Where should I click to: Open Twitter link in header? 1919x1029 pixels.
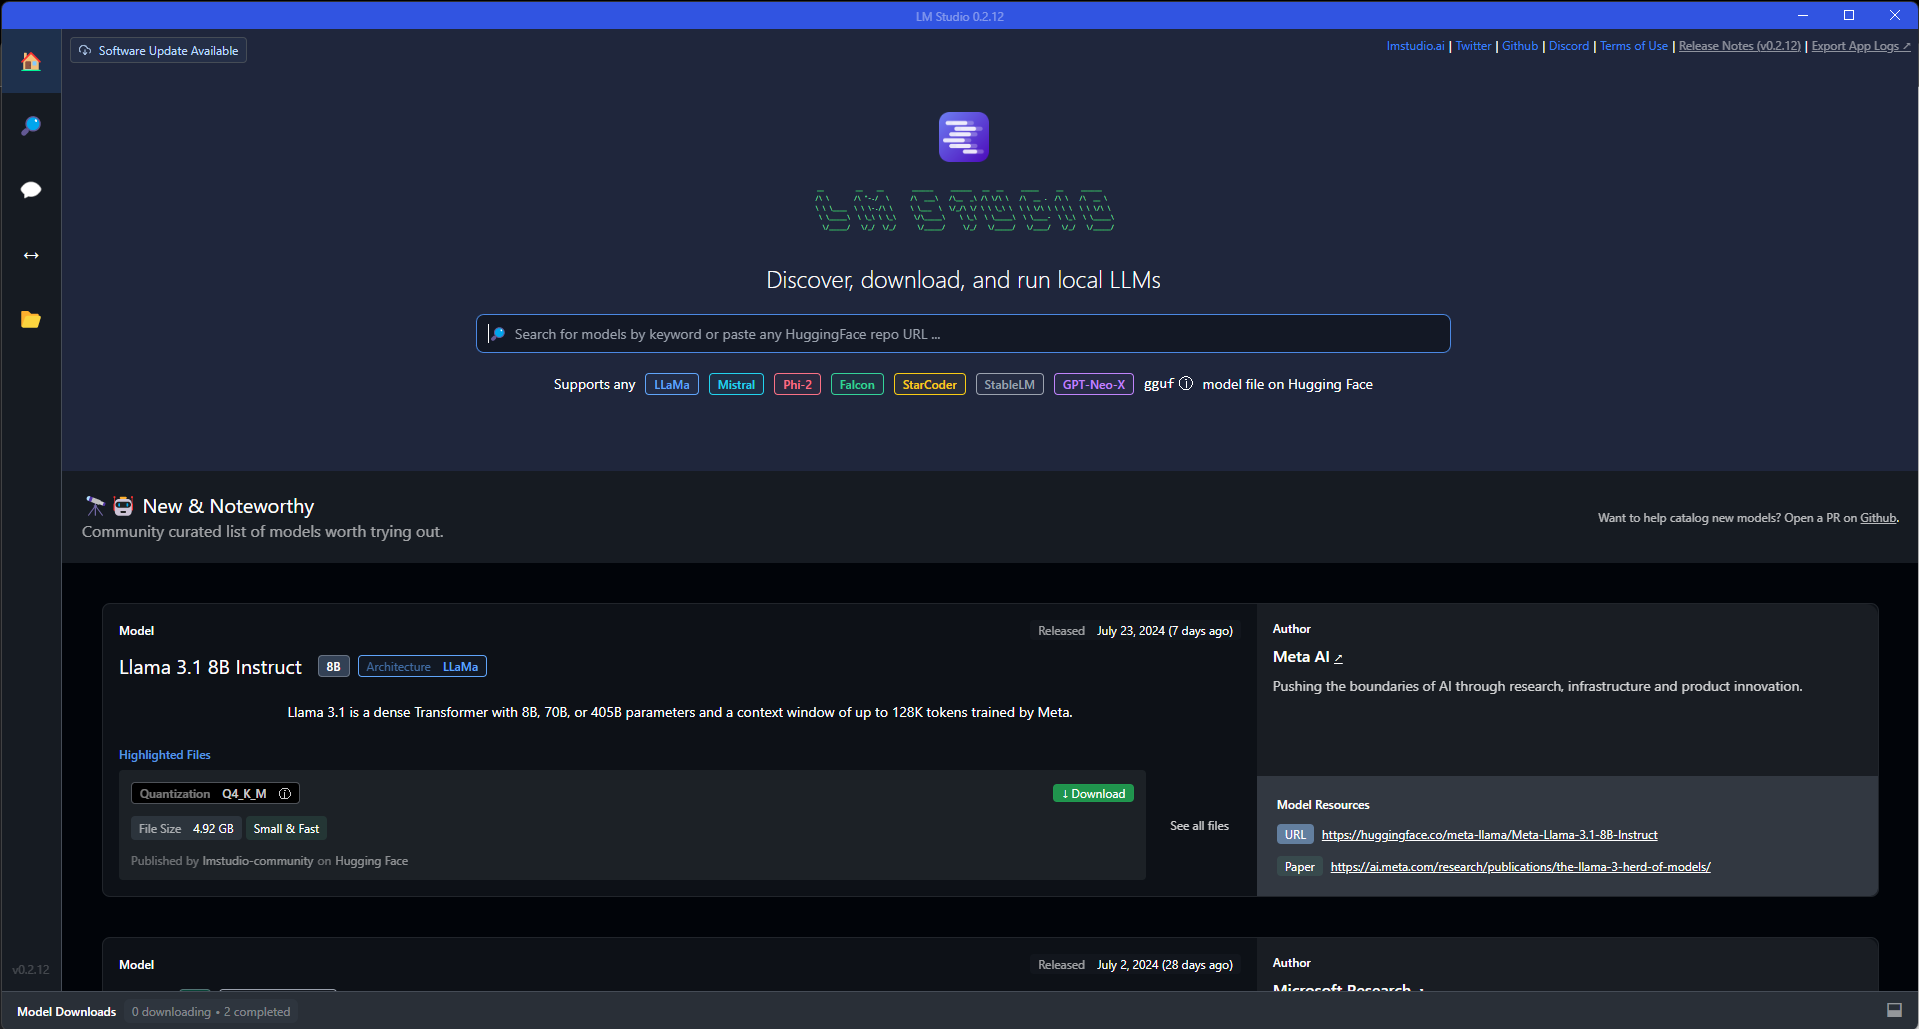click(1473, 46)
